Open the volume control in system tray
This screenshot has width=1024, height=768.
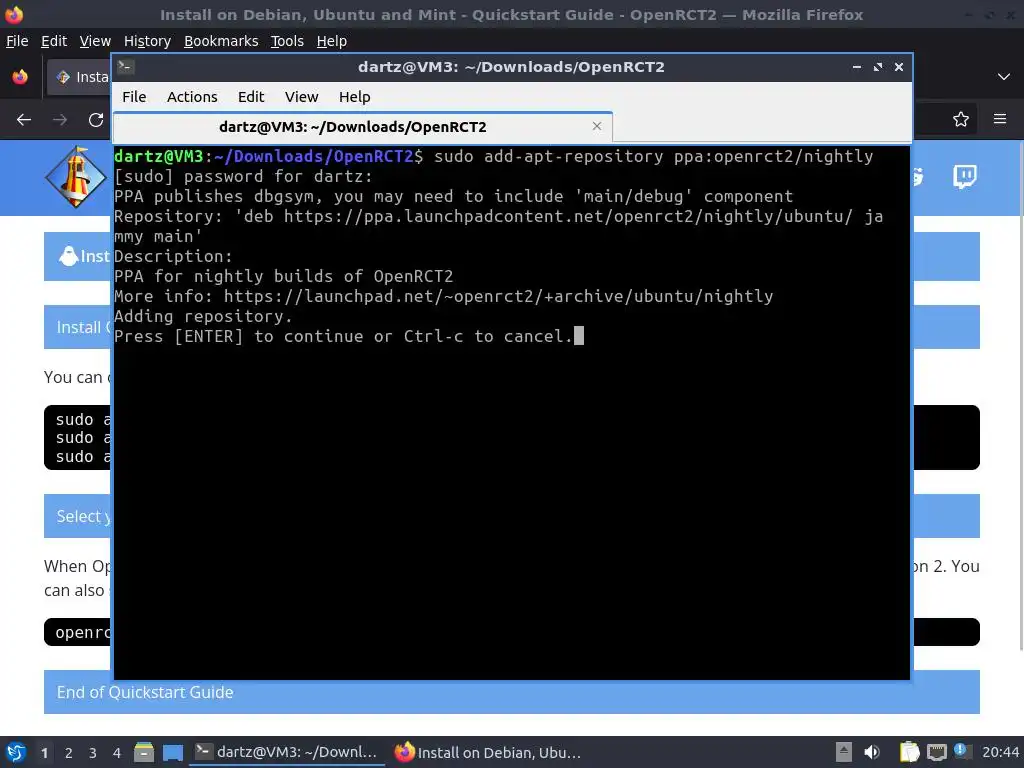pyautogui.click(x=872, y=752)
